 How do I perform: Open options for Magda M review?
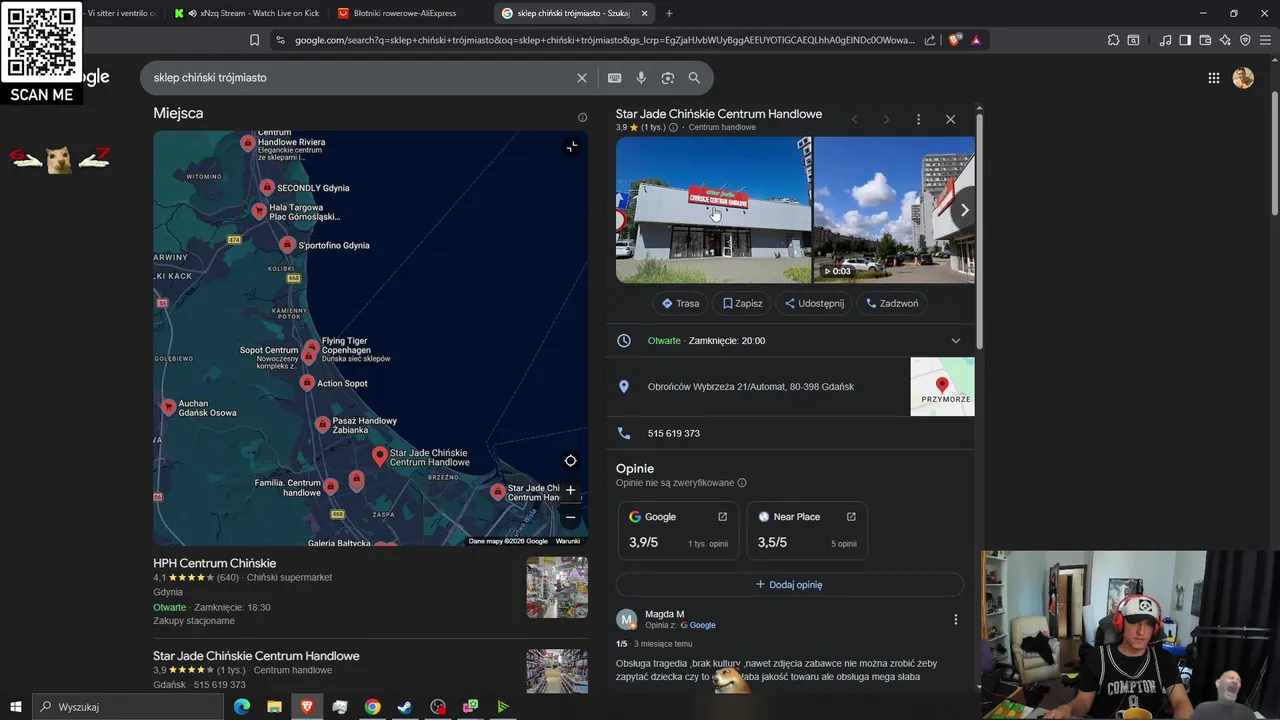pyautogui.click(x=955, y=620)
